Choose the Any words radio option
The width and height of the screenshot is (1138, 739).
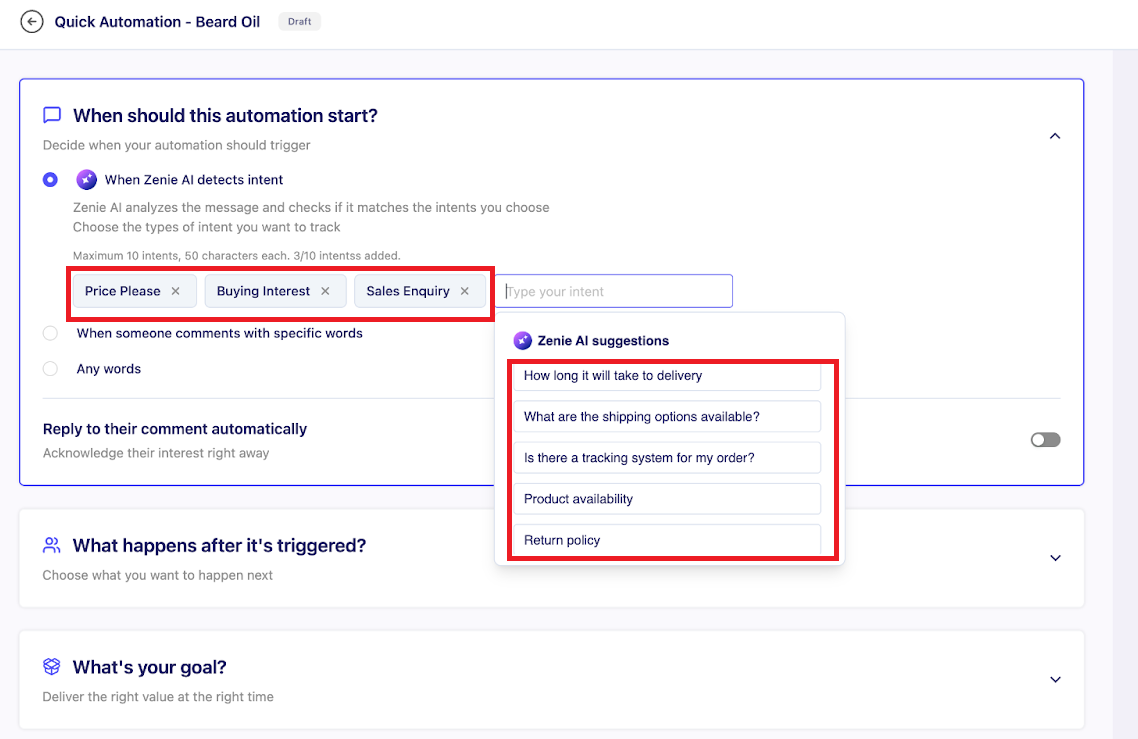click(x=50, y=369)
